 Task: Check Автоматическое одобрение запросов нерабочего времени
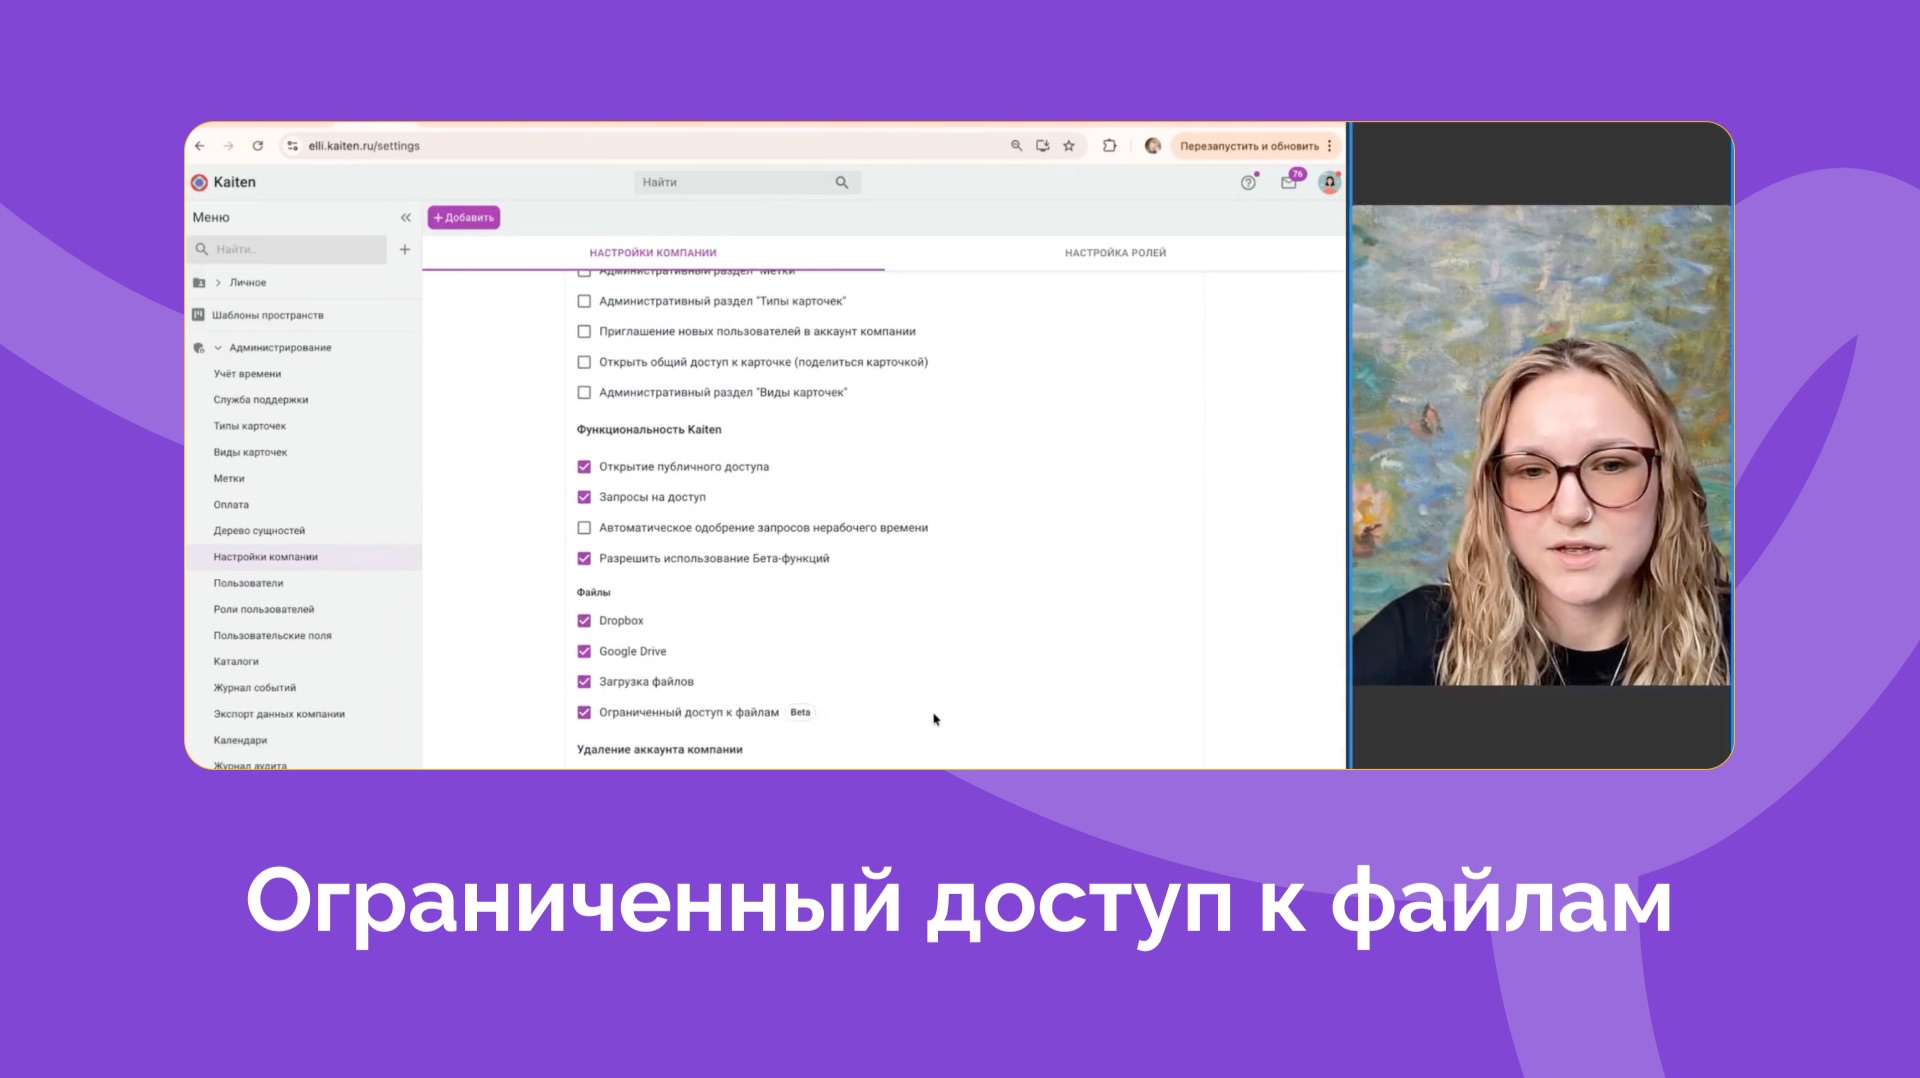coord(584,528)
